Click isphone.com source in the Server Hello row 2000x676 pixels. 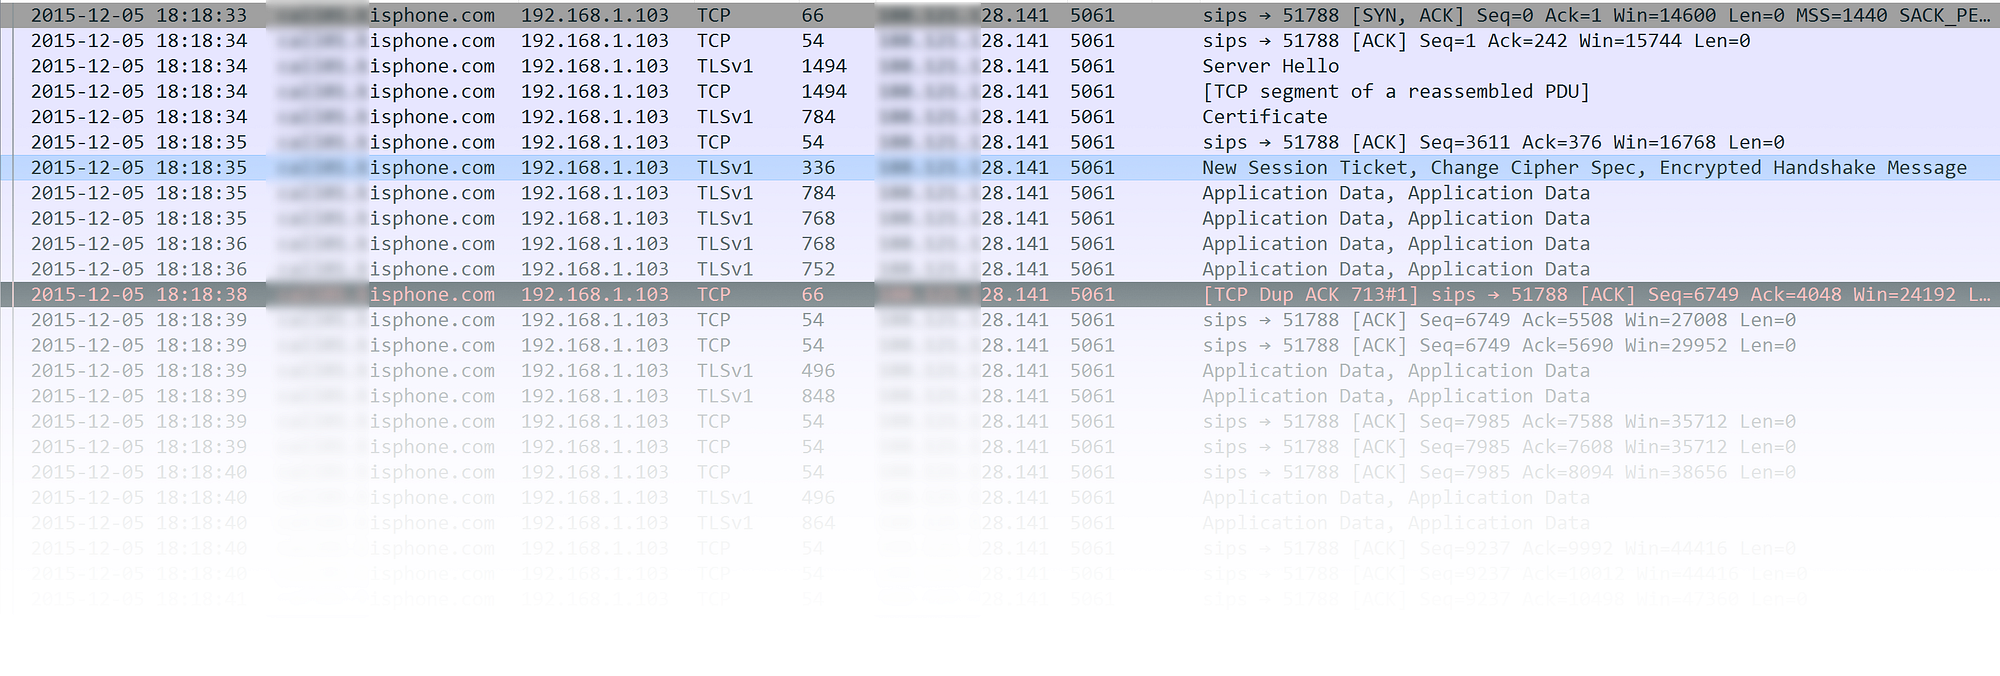point(432,66)
